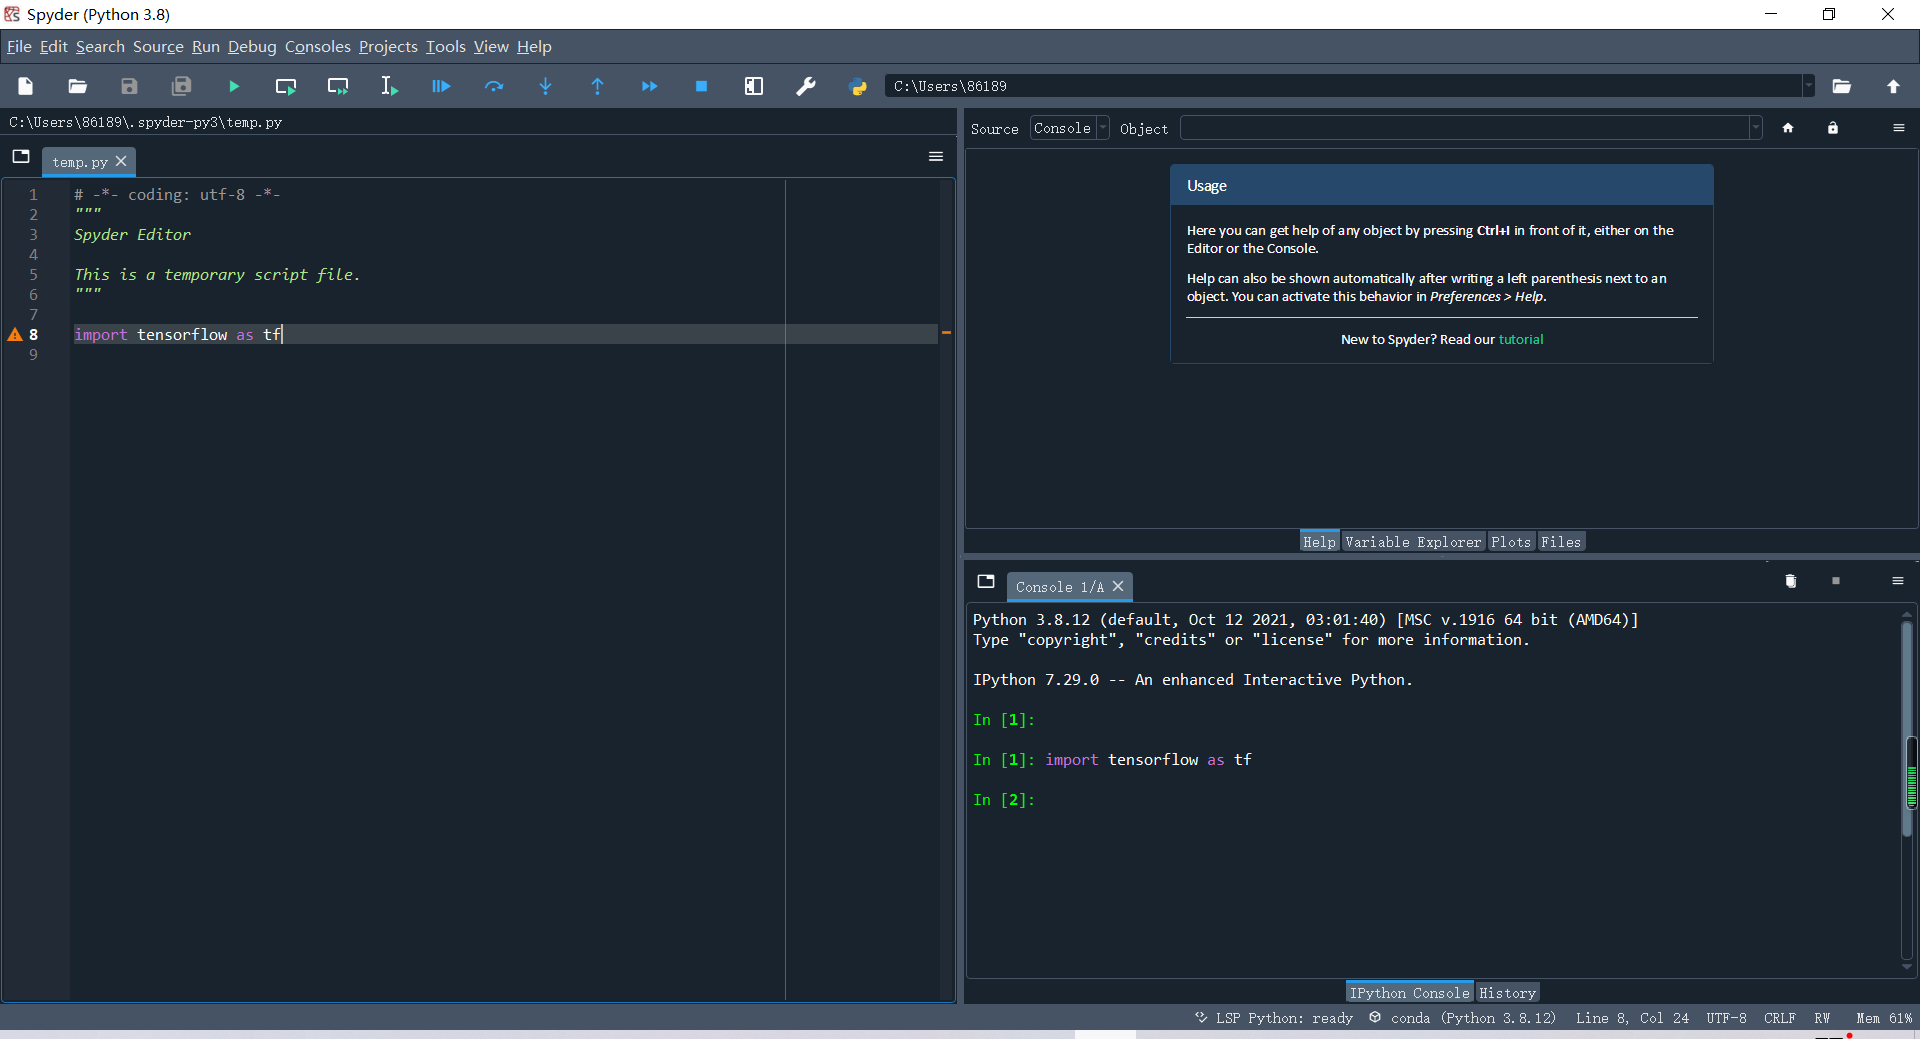The width and height of the screenshot is (1920, 1039).
Task: Open the File menu
Action: coord(19,47)
